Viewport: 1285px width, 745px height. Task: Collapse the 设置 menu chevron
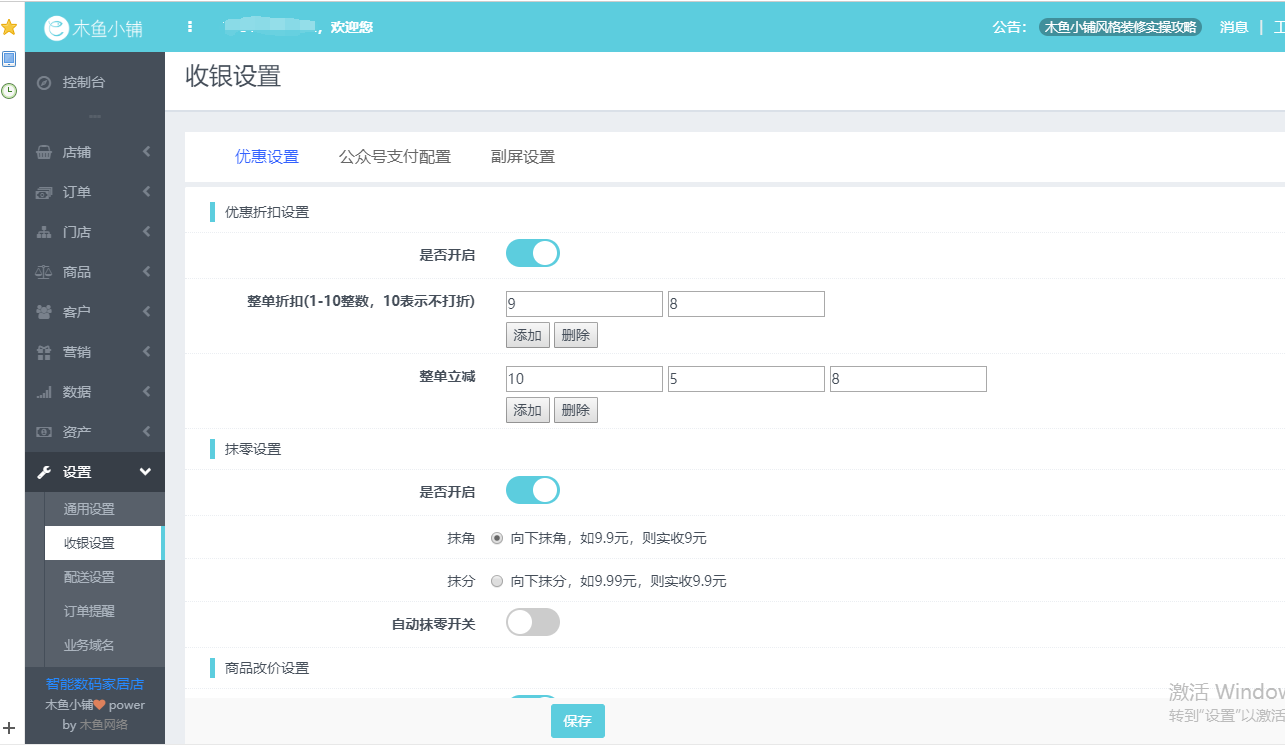point(146,472)
